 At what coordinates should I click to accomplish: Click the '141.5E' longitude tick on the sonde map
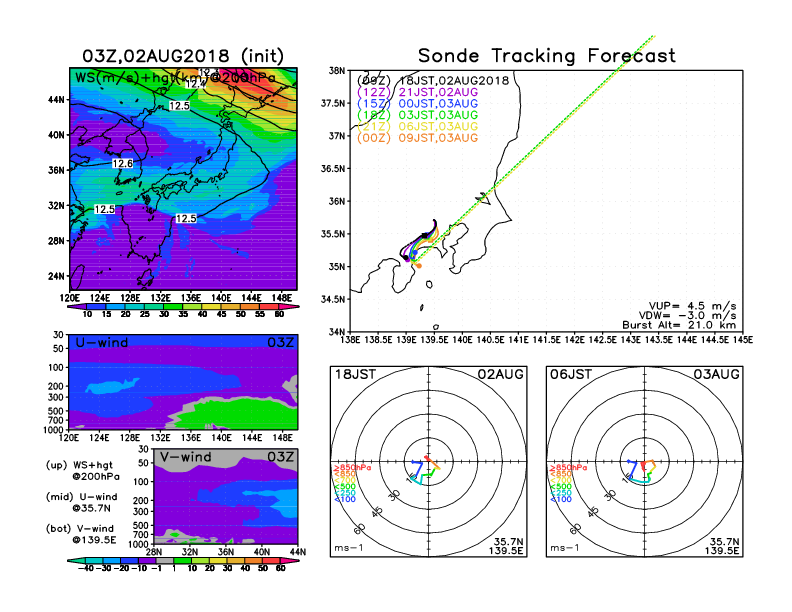(x=547, y=340)
